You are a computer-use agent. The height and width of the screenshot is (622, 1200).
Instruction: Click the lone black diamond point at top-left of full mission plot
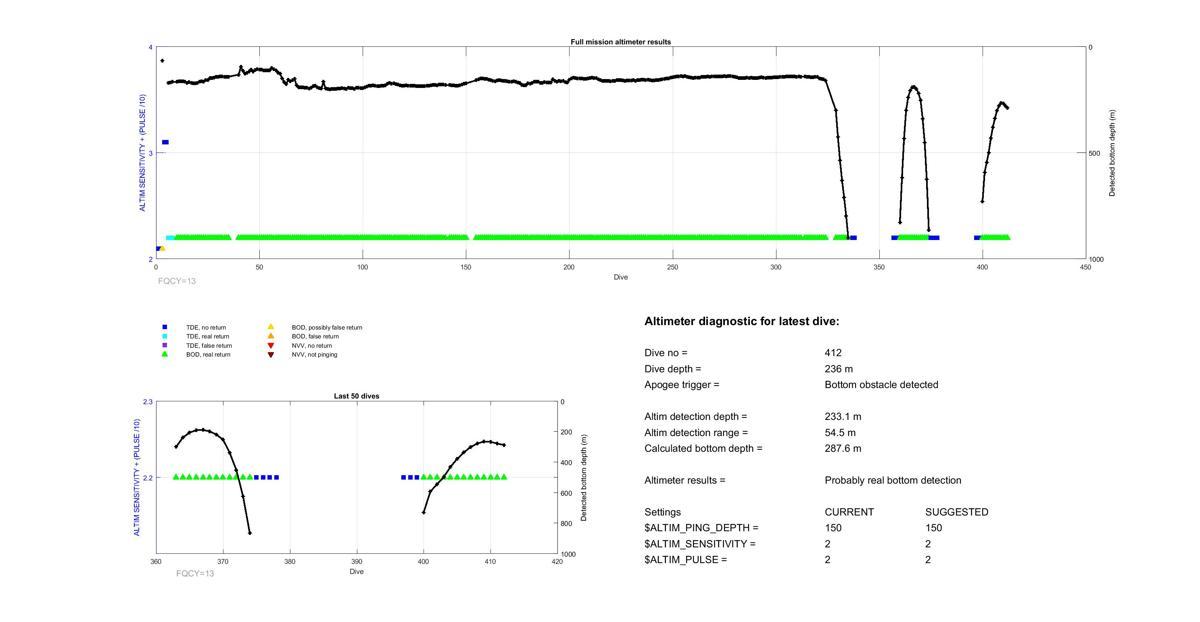[162, 61]
